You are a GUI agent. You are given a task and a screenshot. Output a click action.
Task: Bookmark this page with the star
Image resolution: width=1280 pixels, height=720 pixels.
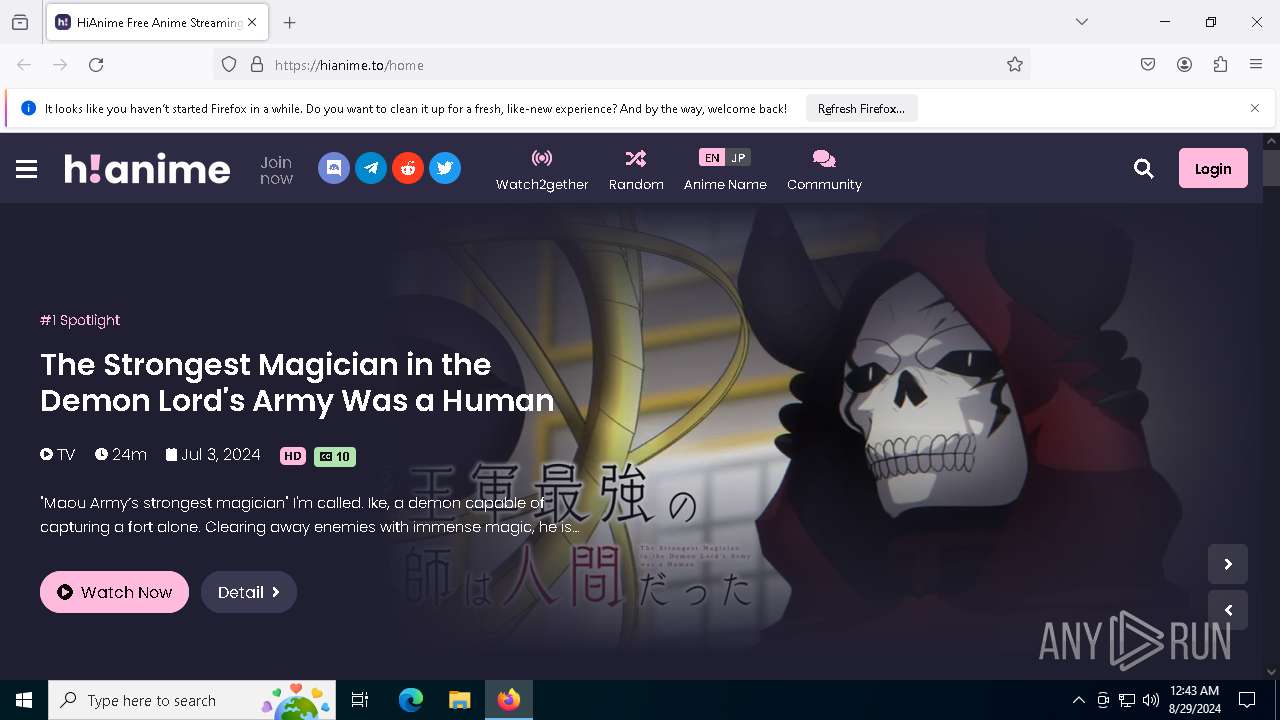tap(1015, 65)
